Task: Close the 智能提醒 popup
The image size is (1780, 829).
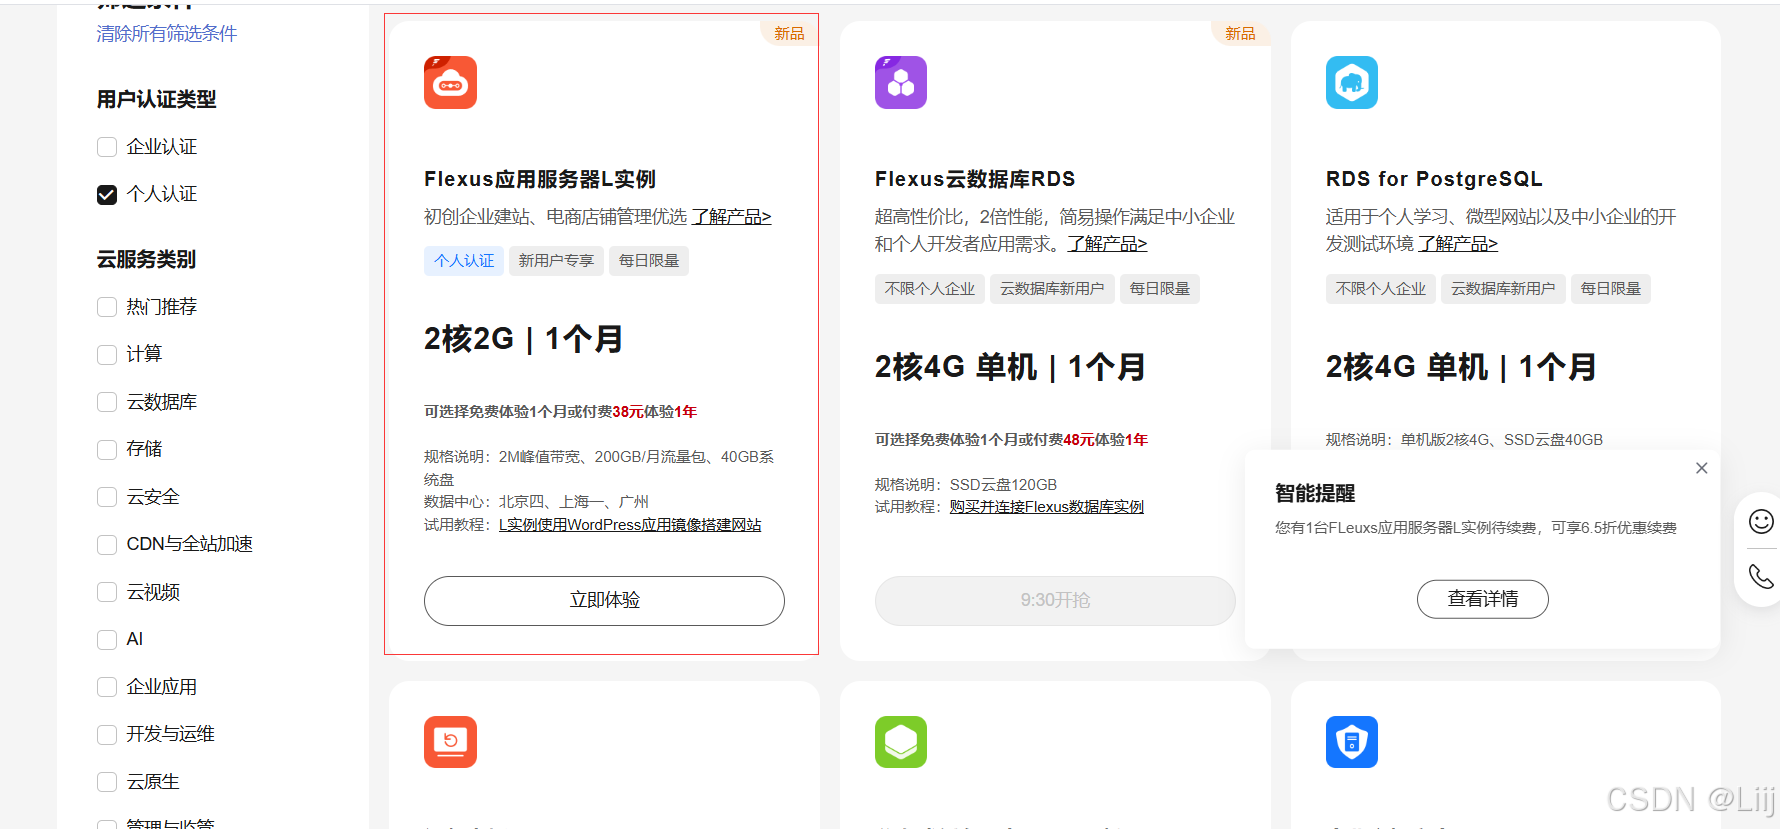Action: pyautogui.click(x=1701, y=468)
